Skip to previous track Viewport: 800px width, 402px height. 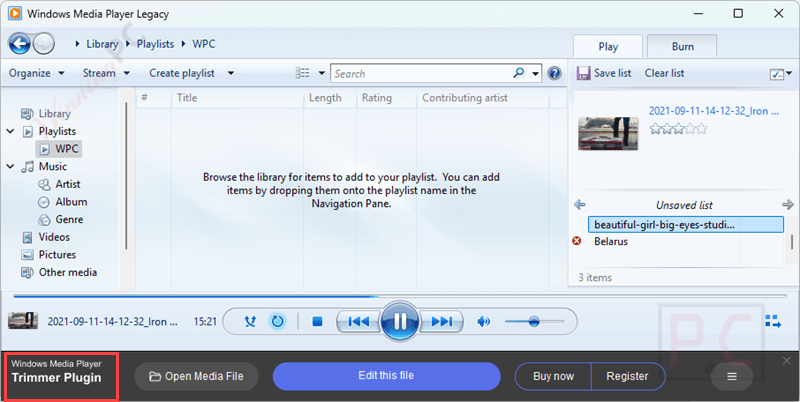click(x=359, y=321)
